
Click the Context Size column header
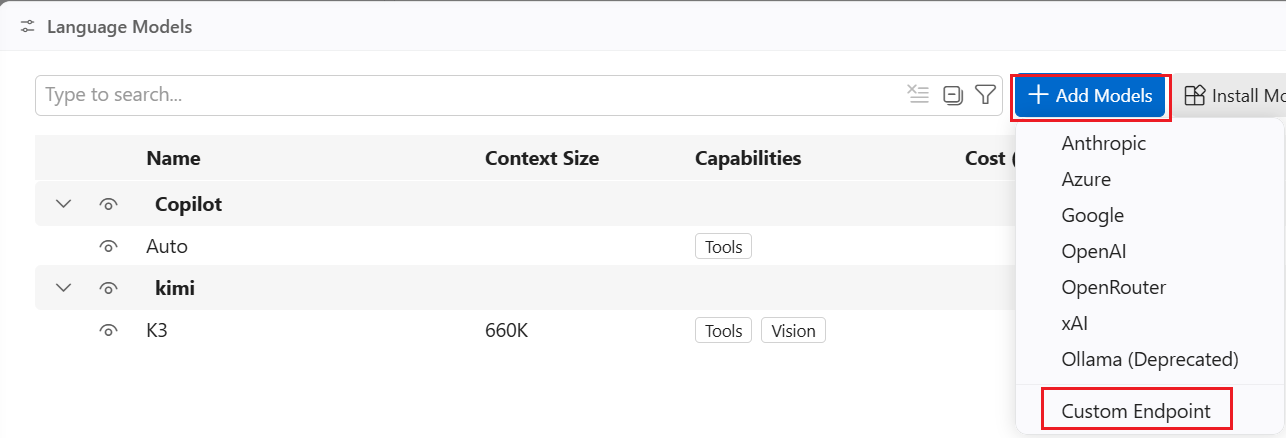coord(542,158)
